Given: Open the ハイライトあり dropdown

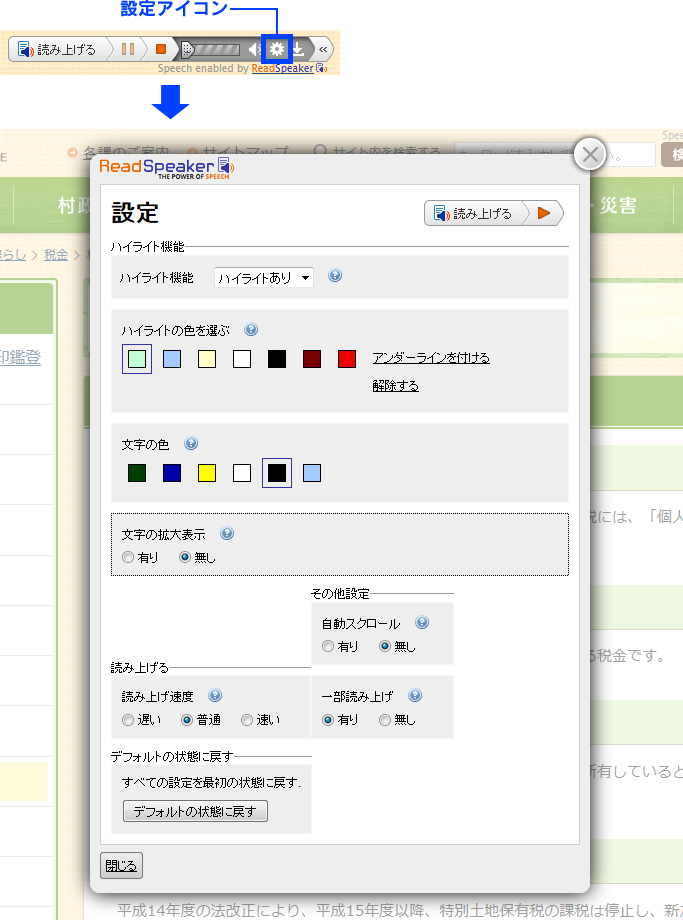Looking at the screenshot, I should pyautogui.click(x=264, y=278).
